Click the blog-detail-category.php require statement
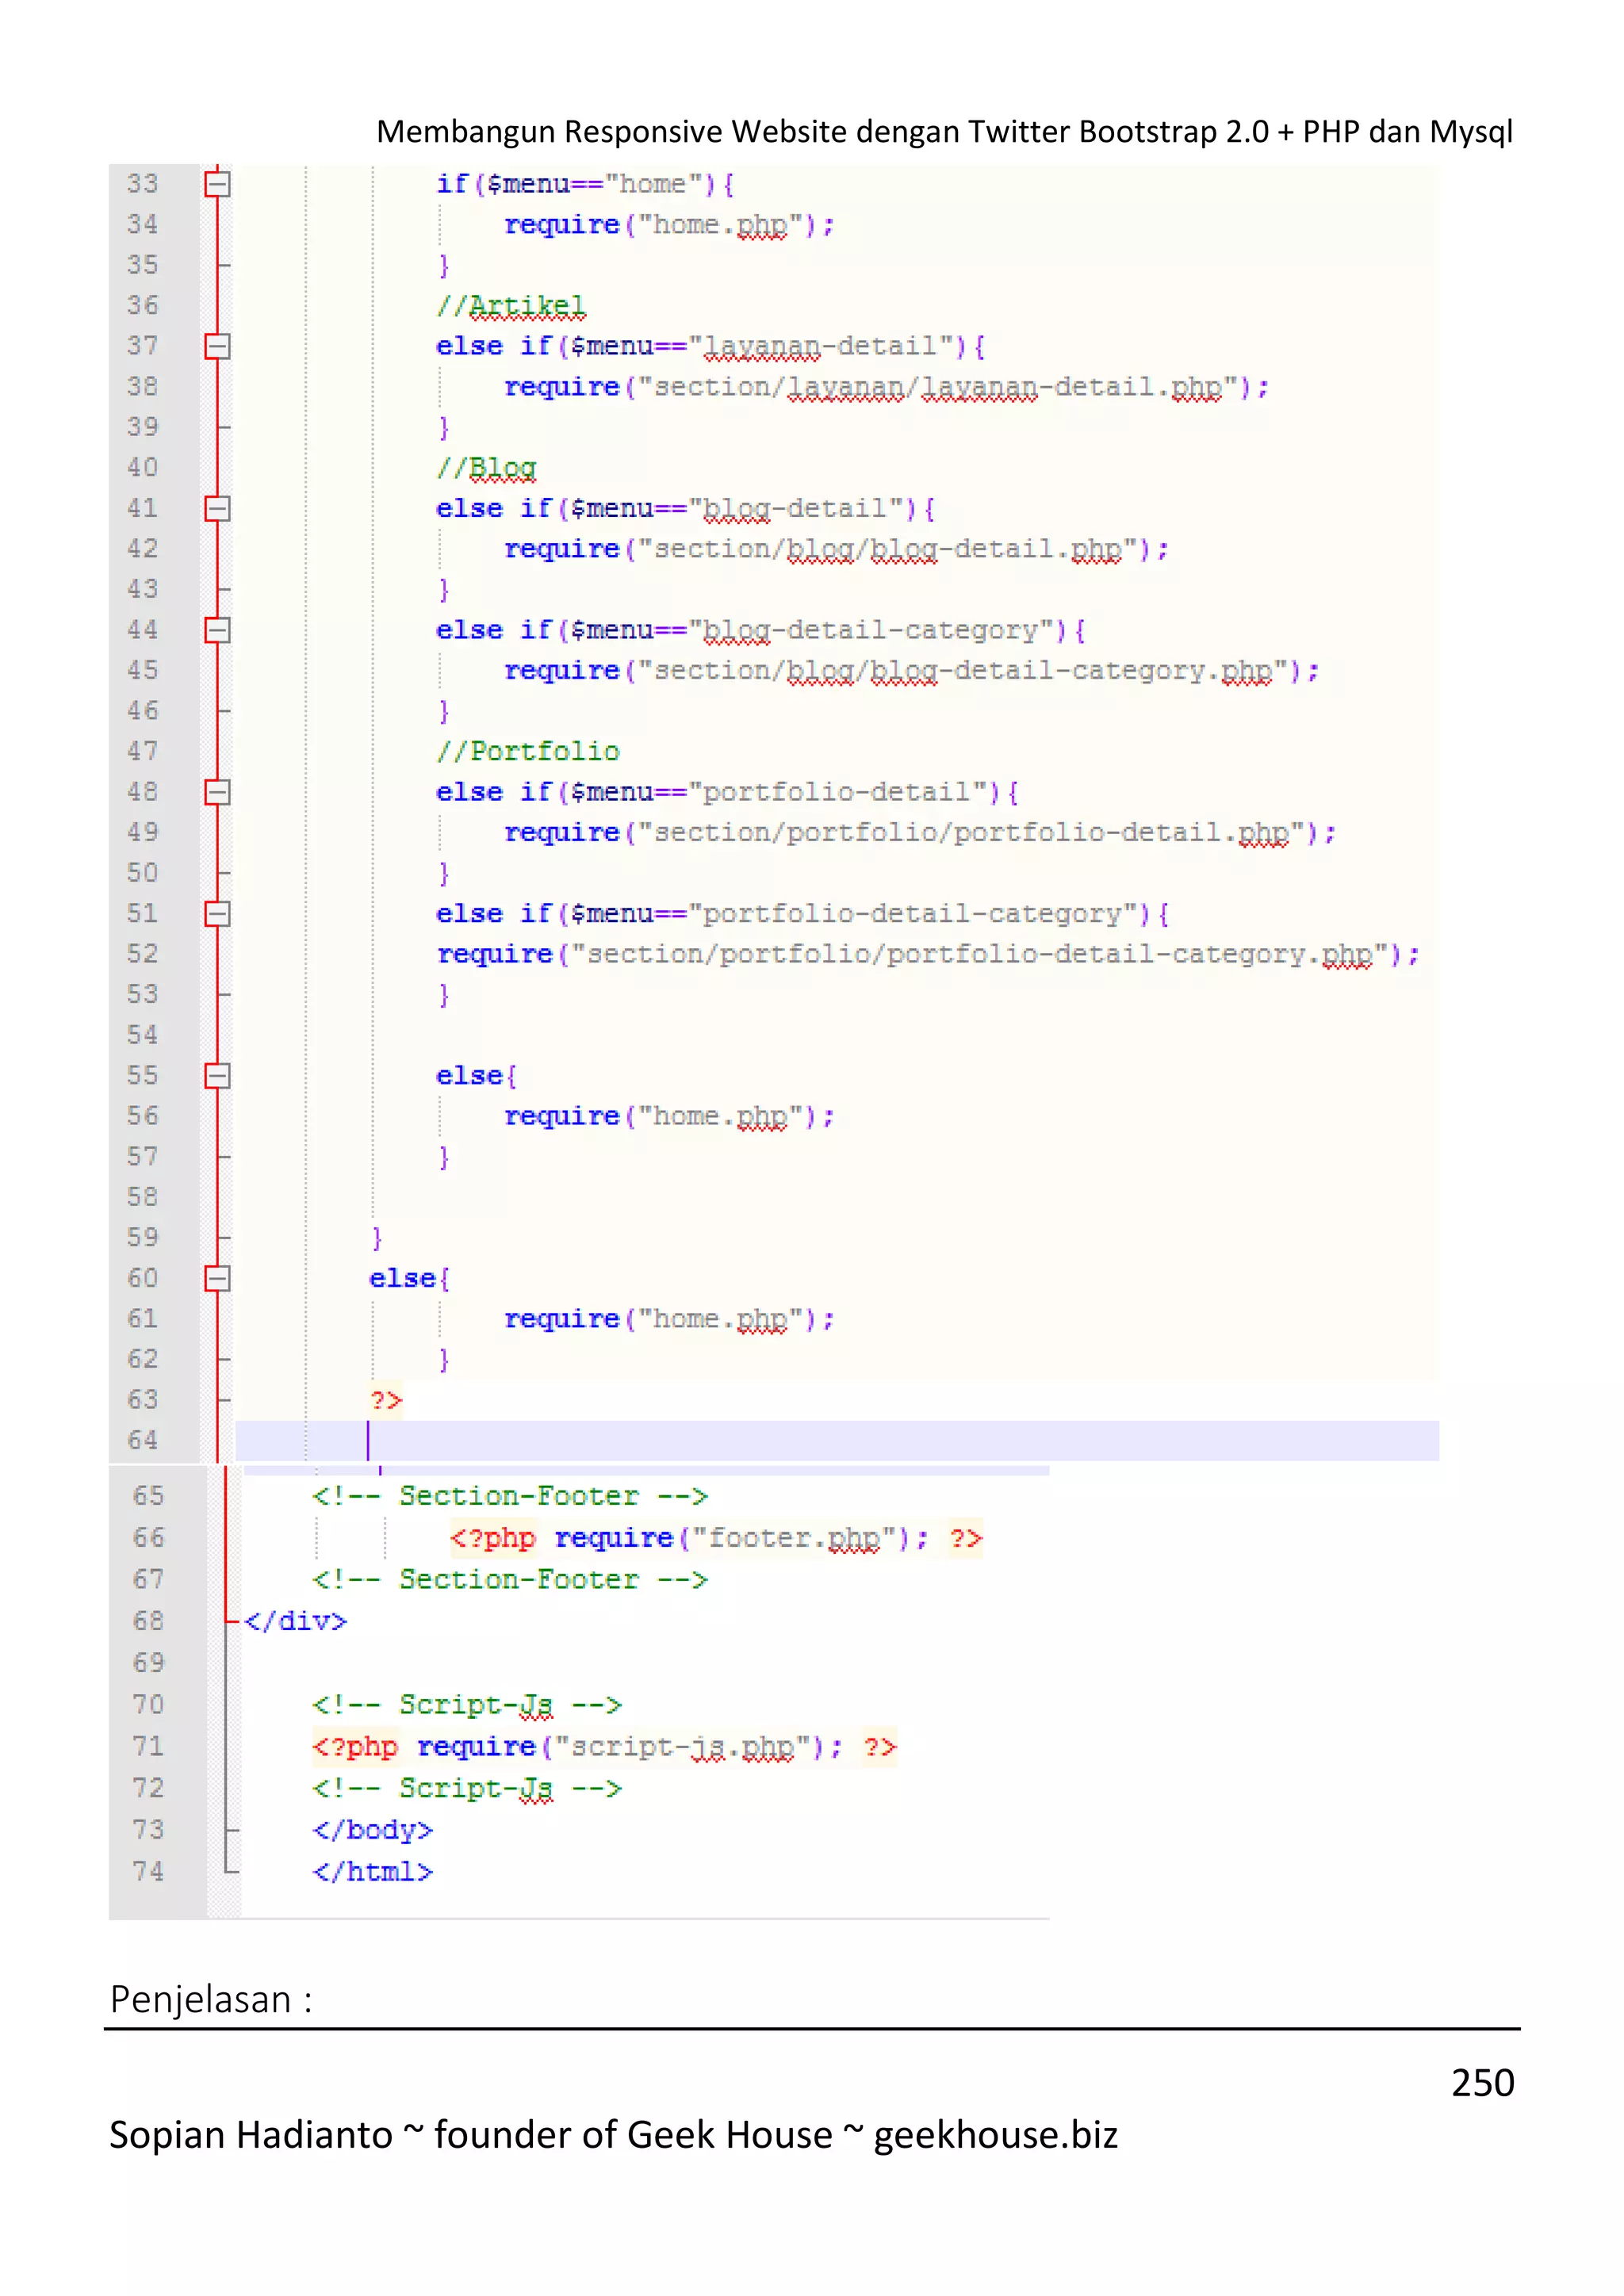1624x2296 pixels. point(912,671)
